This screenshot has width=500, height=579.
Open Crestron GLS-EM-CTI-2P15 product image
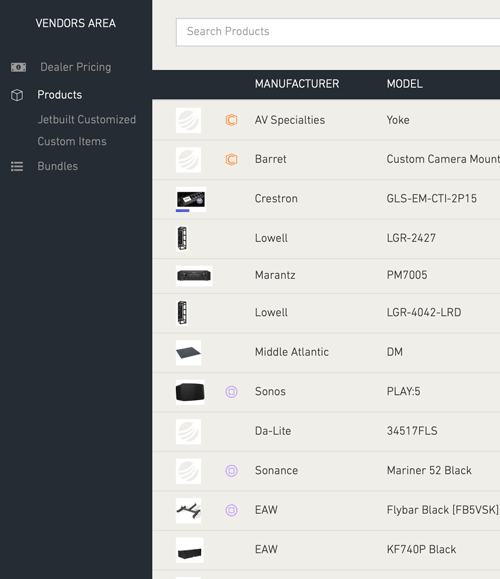pyautogui.click(x=191, y=200)
